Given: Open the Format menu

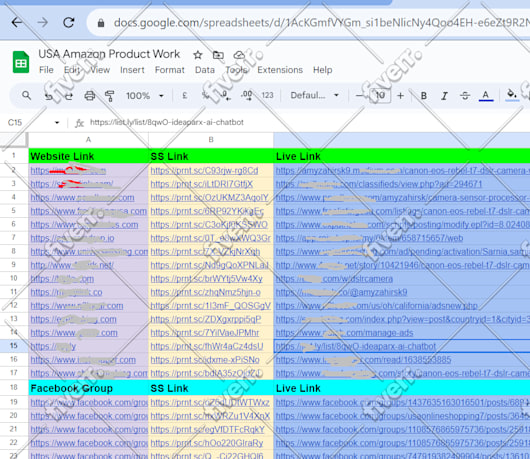Looking at the screenshot, I should coord(170,70).
